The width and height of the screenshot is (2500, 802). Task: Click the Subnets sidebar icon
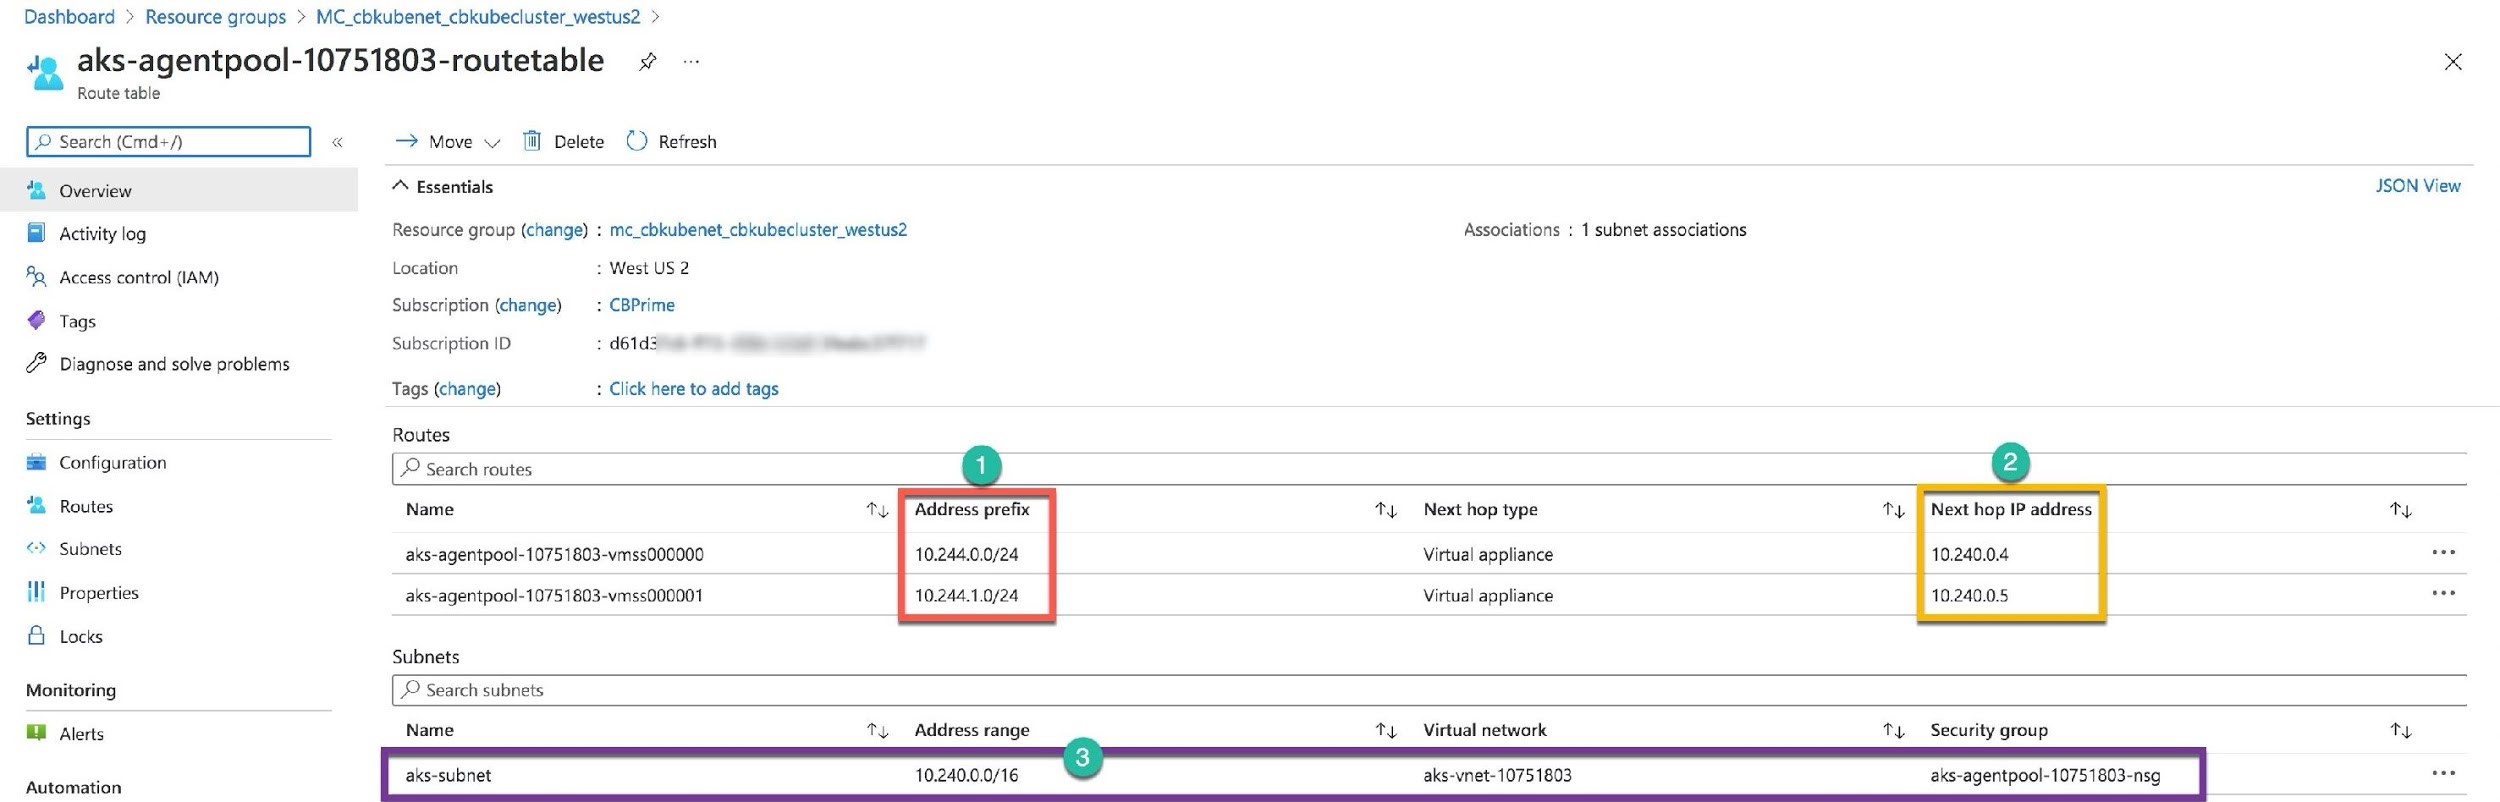36,548
